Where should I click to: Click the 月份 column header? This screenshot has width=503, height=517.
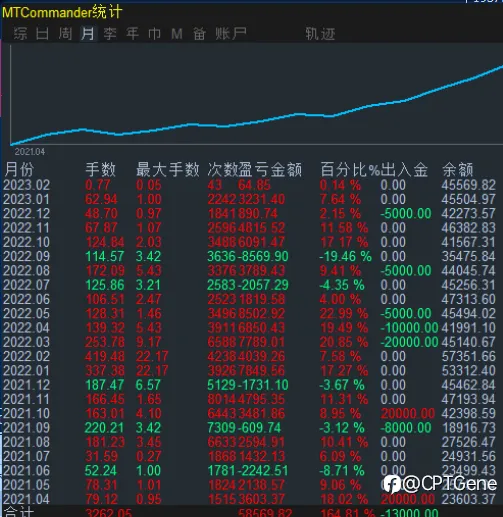pos(19,169)
